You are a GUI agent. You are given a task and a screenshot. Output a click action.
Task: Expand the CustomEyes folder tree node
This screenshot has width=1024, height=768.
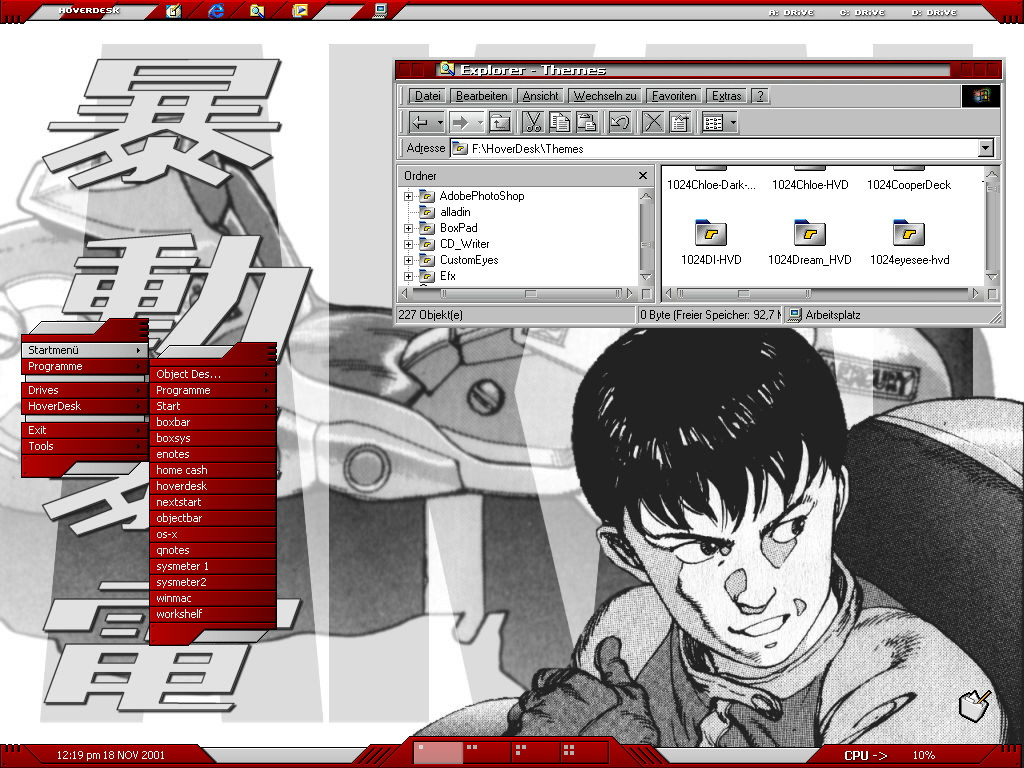(x=408, y=260)
